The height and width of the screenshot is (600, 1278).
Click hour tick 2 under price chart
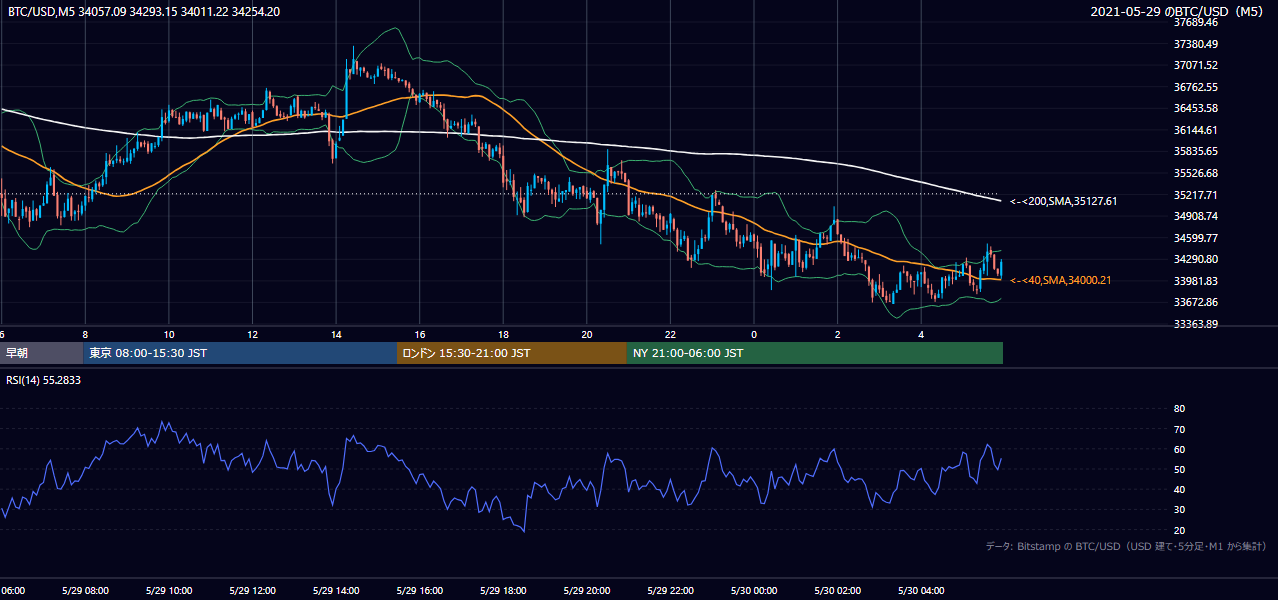click(837, 334)
